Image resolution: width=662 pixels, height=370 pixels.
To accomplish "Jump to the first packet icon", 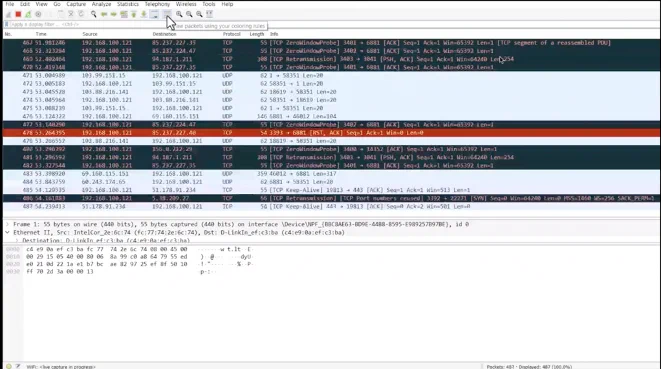I will pos(134,14).
